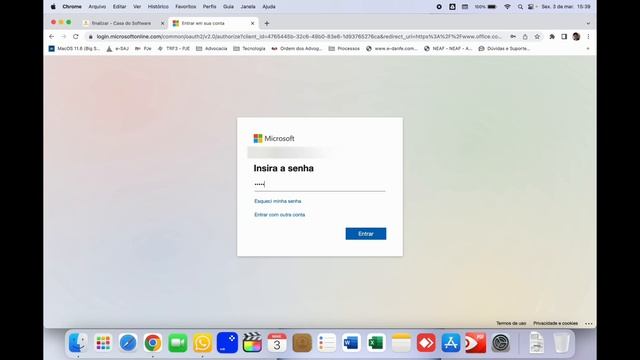Click the share page icon

pos(525,36)
